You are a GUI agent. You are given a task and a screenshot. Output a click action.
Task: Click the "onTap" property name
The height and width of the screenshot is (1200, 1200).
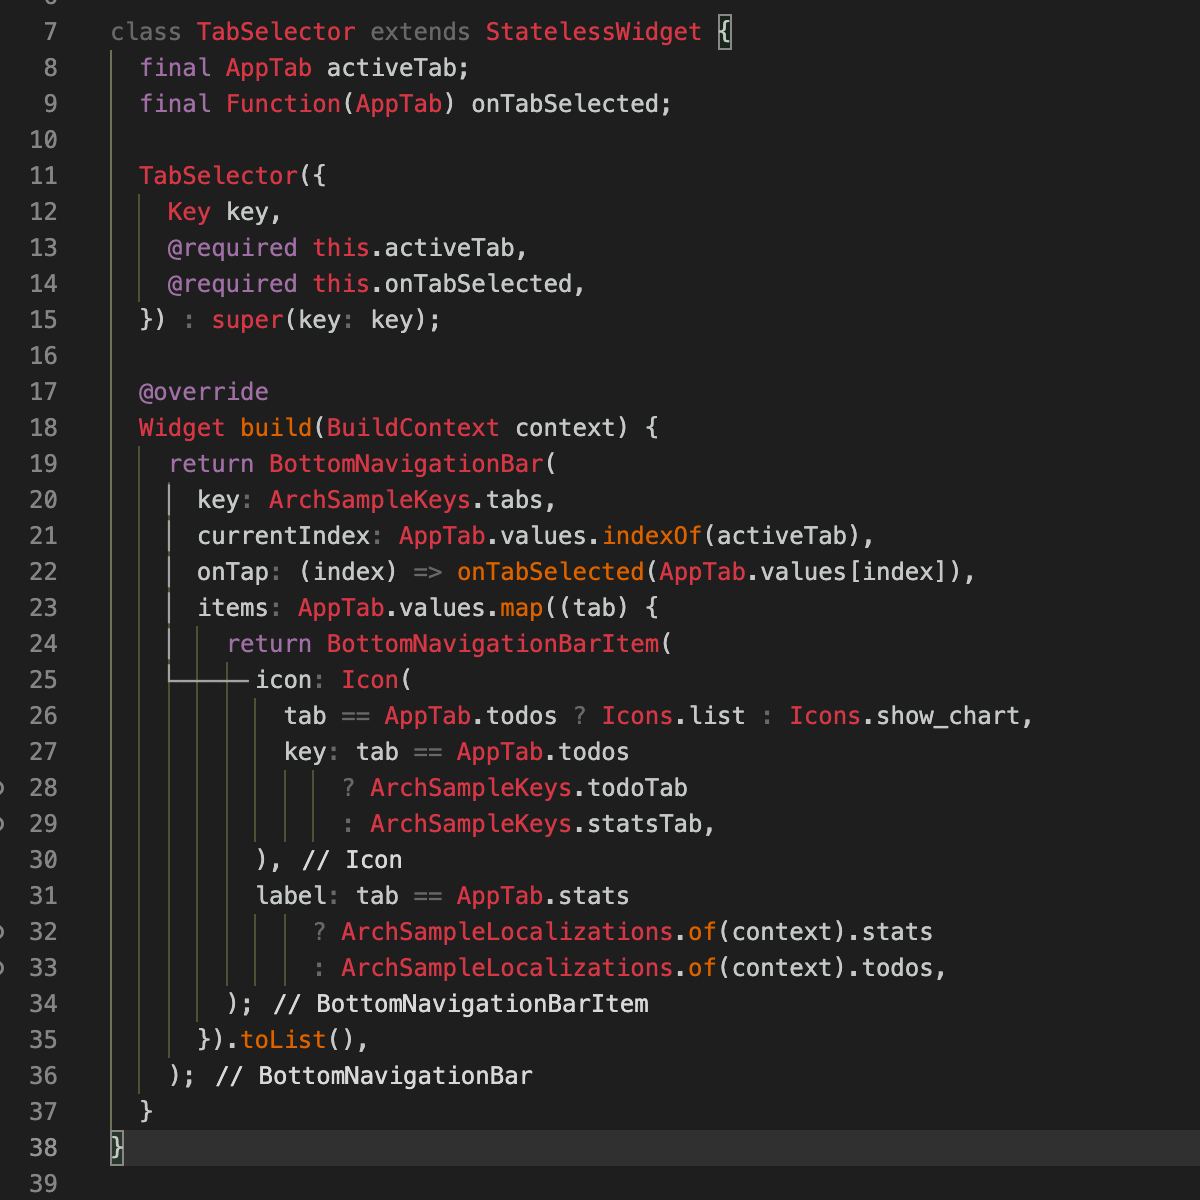pos(233,572)
